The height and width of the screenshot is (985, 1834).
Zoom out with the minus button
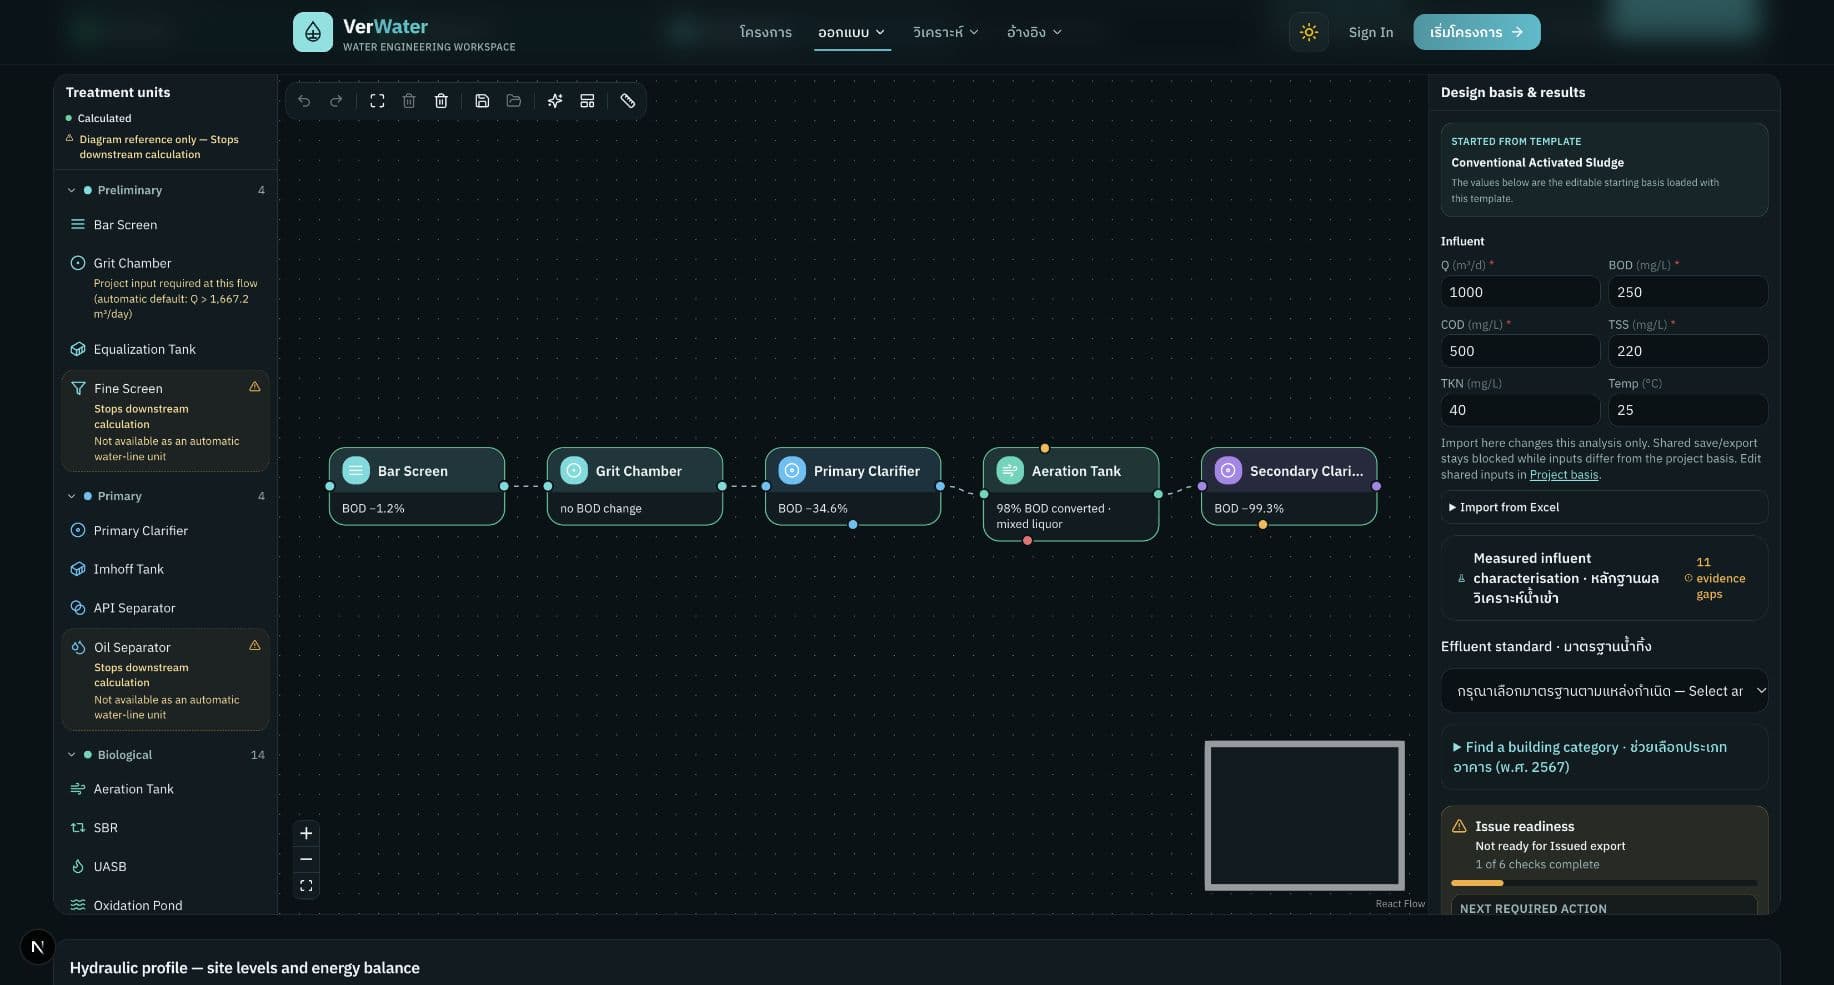[x=306, y=859]
